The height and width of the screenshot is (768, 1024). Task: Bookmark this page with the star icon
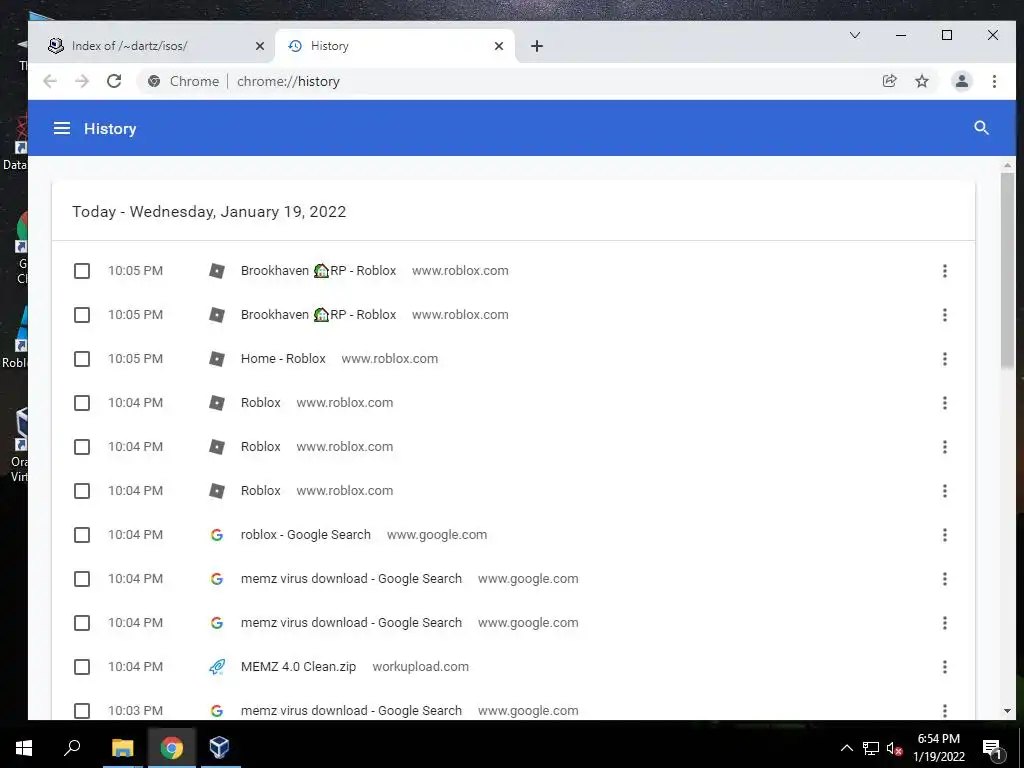click(x=921, y=81)
